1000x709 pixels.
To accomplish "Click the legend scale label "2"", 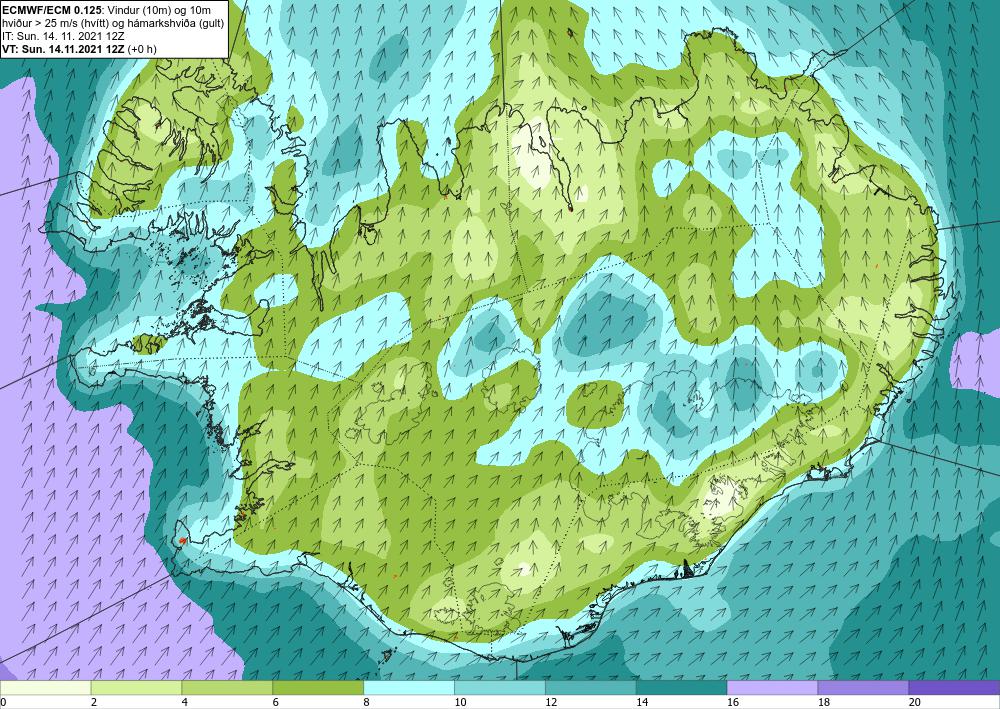I will click(x=94, y=703).
